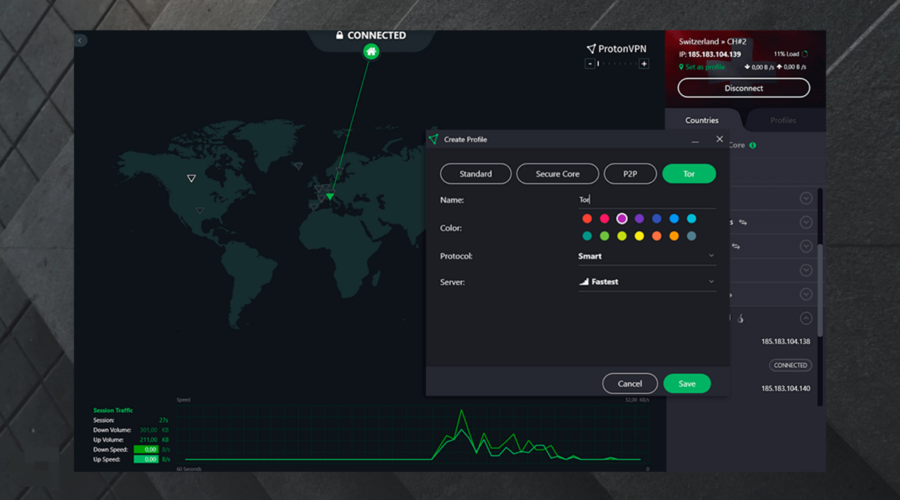Pick the lime green color swatch

point(622,236)
